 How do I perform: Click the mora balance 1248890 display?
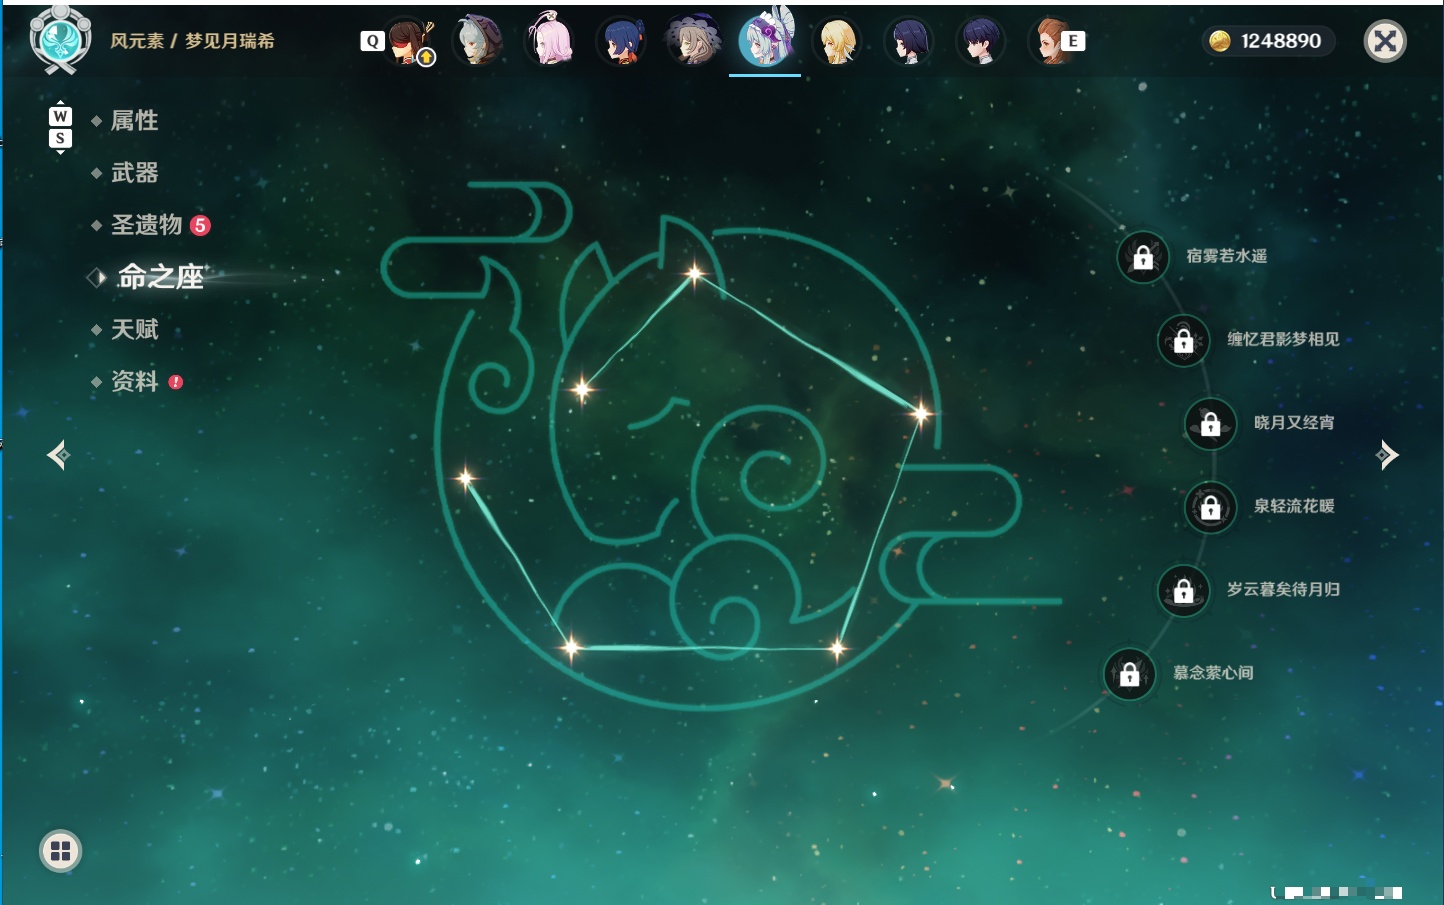tap(1268, 41)
